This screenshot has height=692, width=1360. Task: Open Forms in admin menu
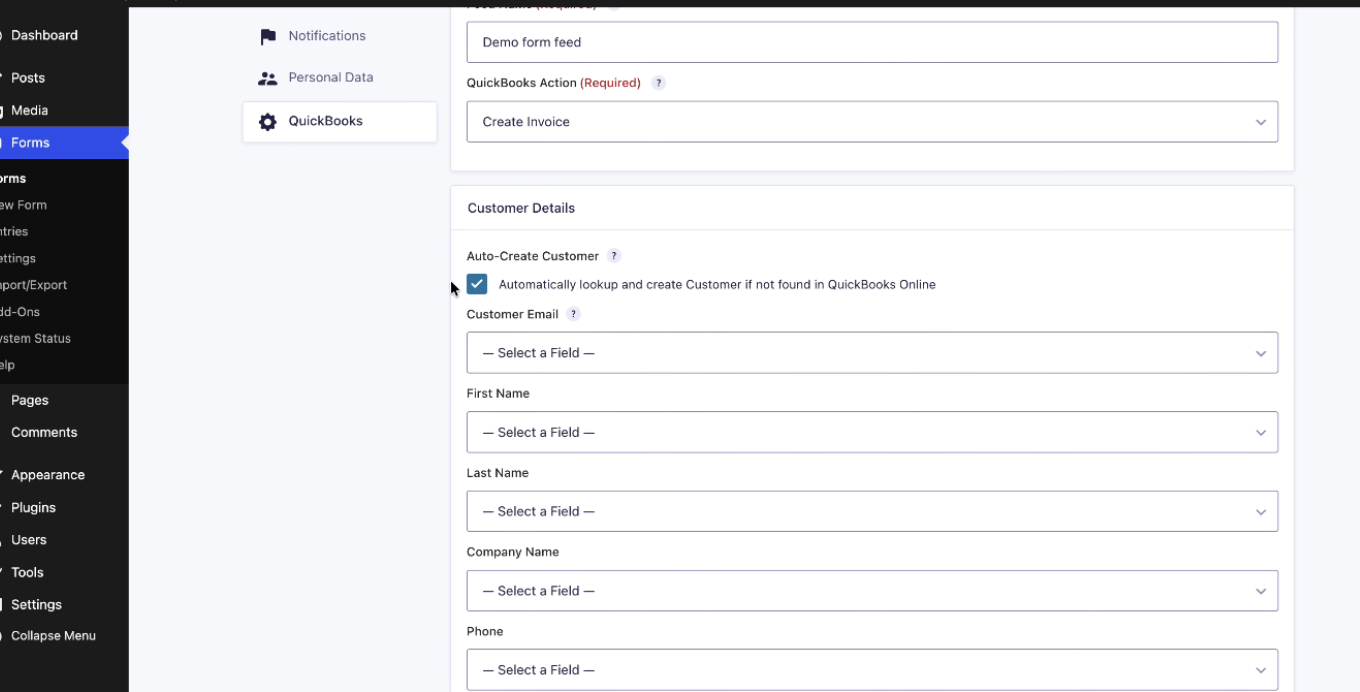[64, 143]
